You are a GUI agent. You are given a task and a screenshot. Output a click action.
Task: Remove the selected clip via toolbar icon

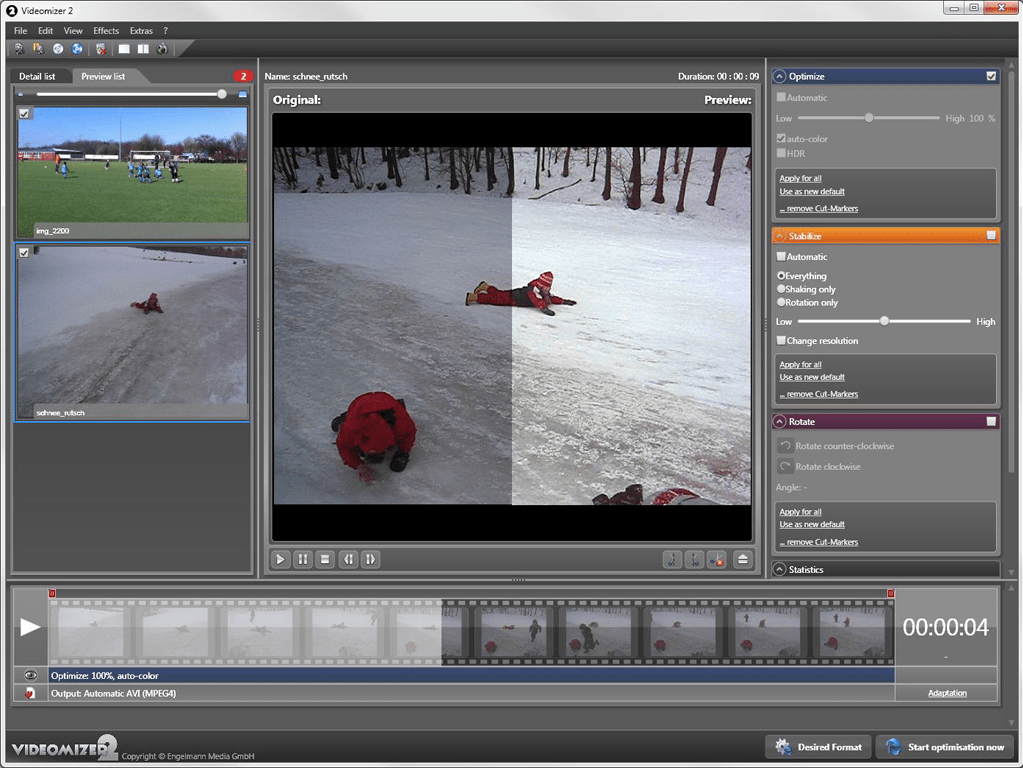point(100,48)
